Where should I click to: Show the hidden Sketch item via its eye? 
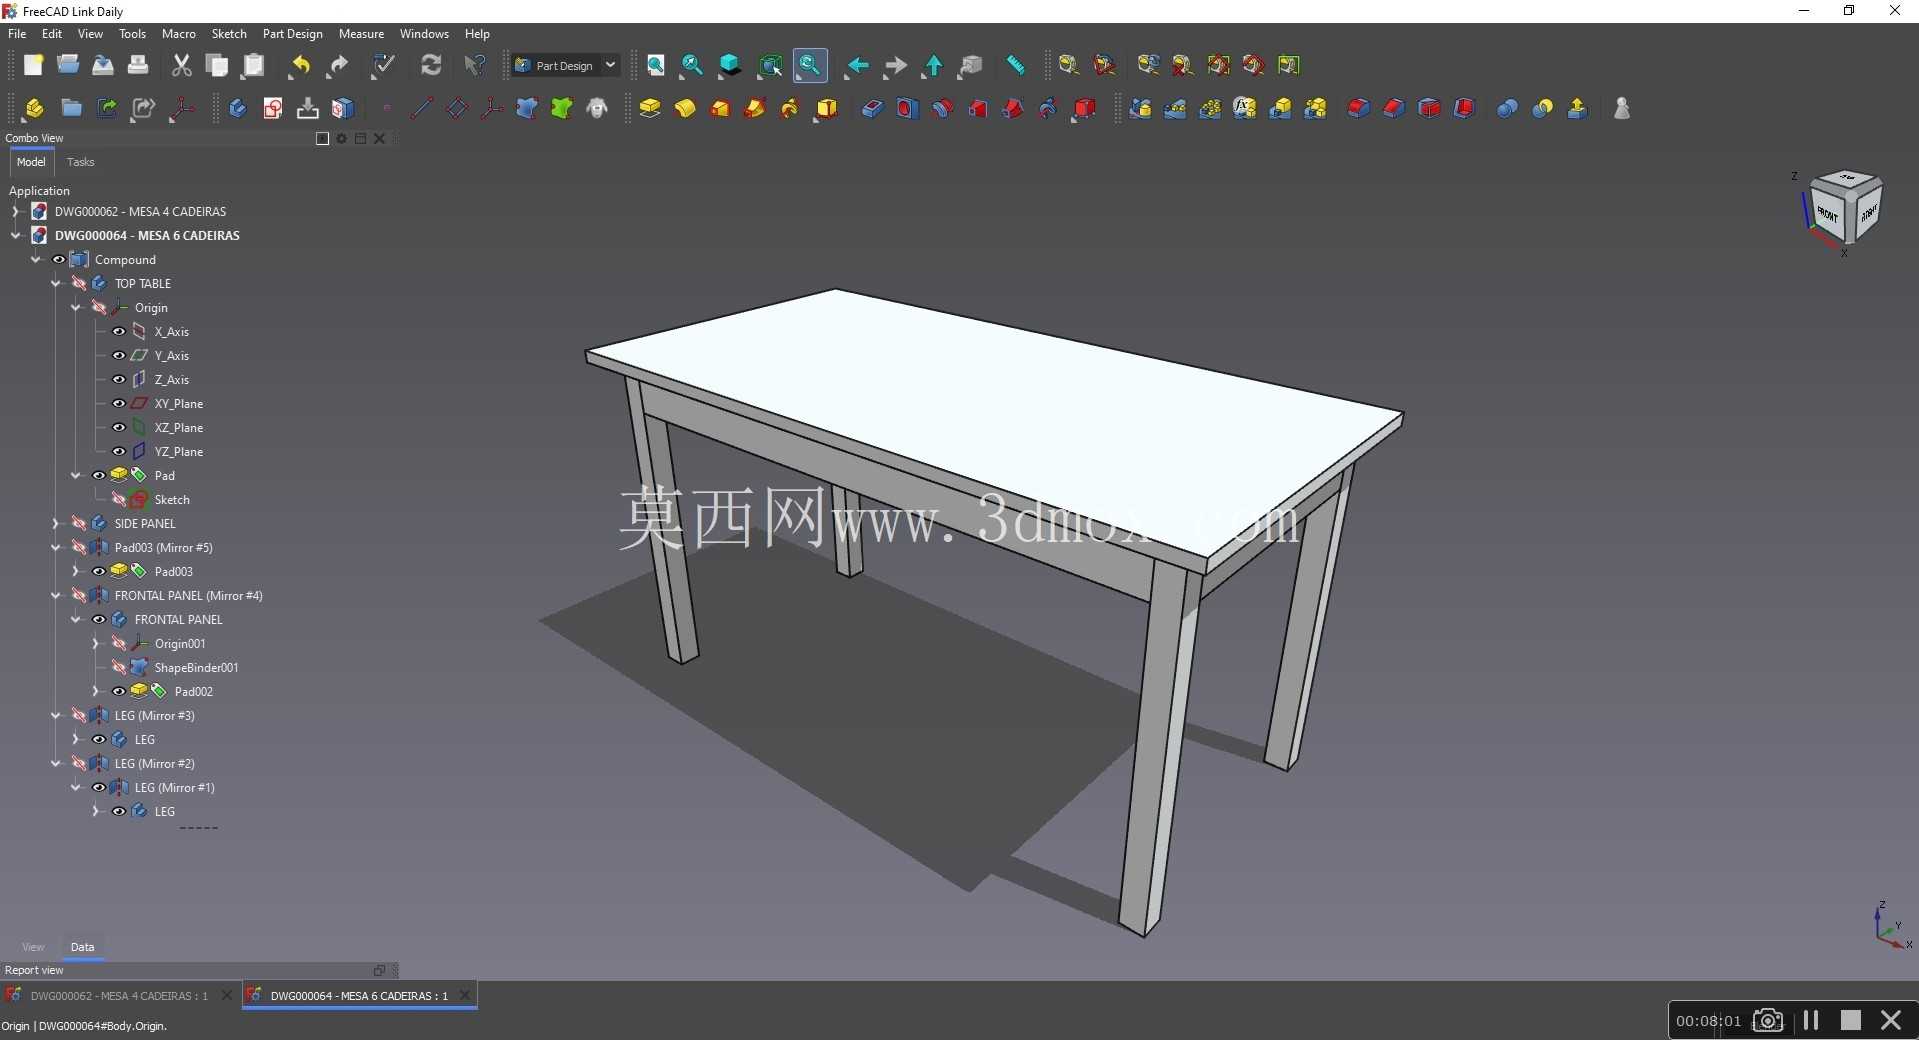coord(119,500)
